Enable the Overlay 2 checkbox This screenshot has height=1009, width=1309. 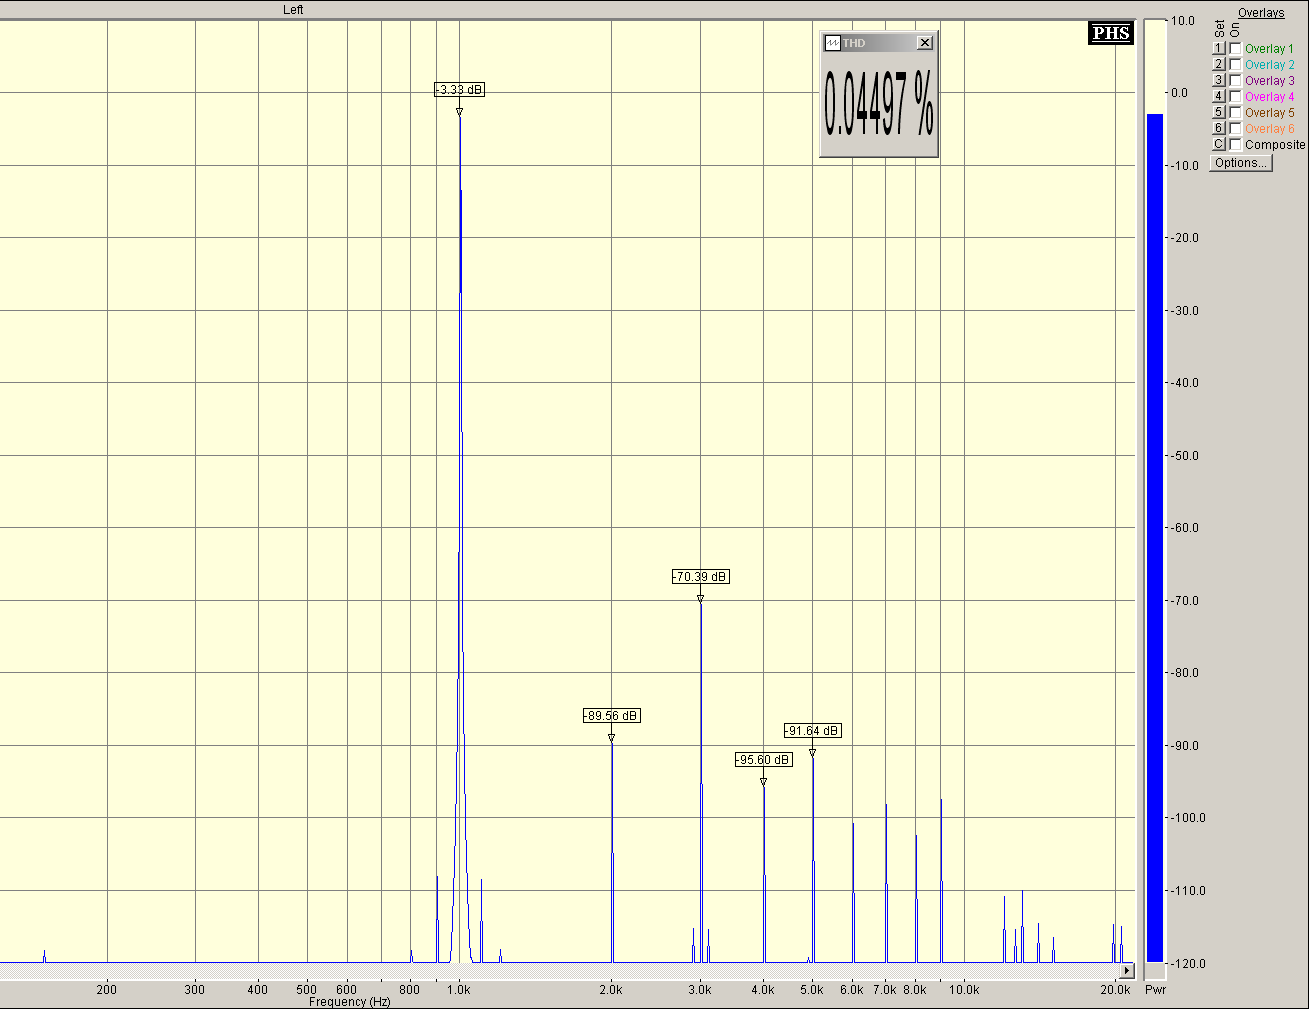pos(1236,64)
